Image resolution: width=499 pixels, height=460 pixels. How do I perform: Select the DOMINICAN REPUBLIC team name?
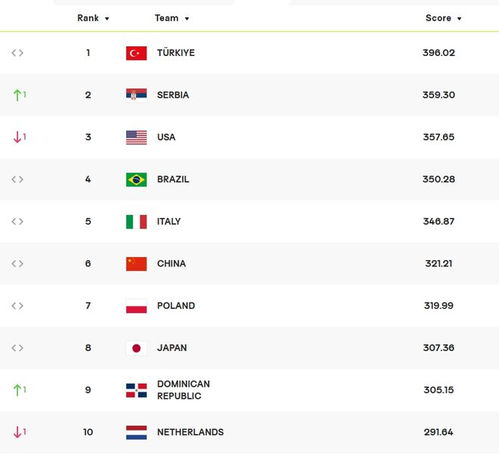tap(183, 390)
